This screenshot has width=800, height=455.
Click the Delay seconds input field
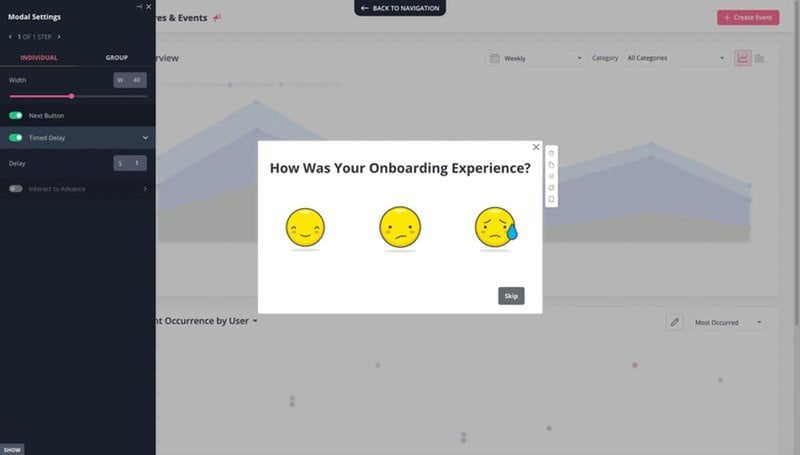[130, 163]
